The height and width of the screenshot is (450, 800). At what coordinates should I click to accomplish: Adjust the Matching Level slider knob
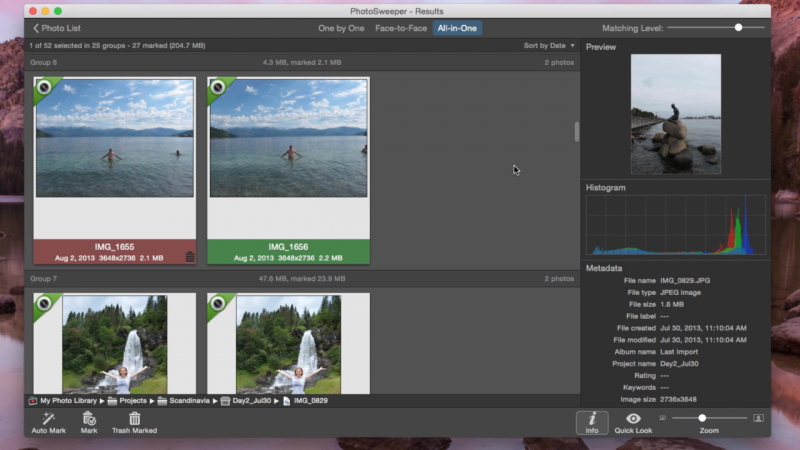(738, 28)
